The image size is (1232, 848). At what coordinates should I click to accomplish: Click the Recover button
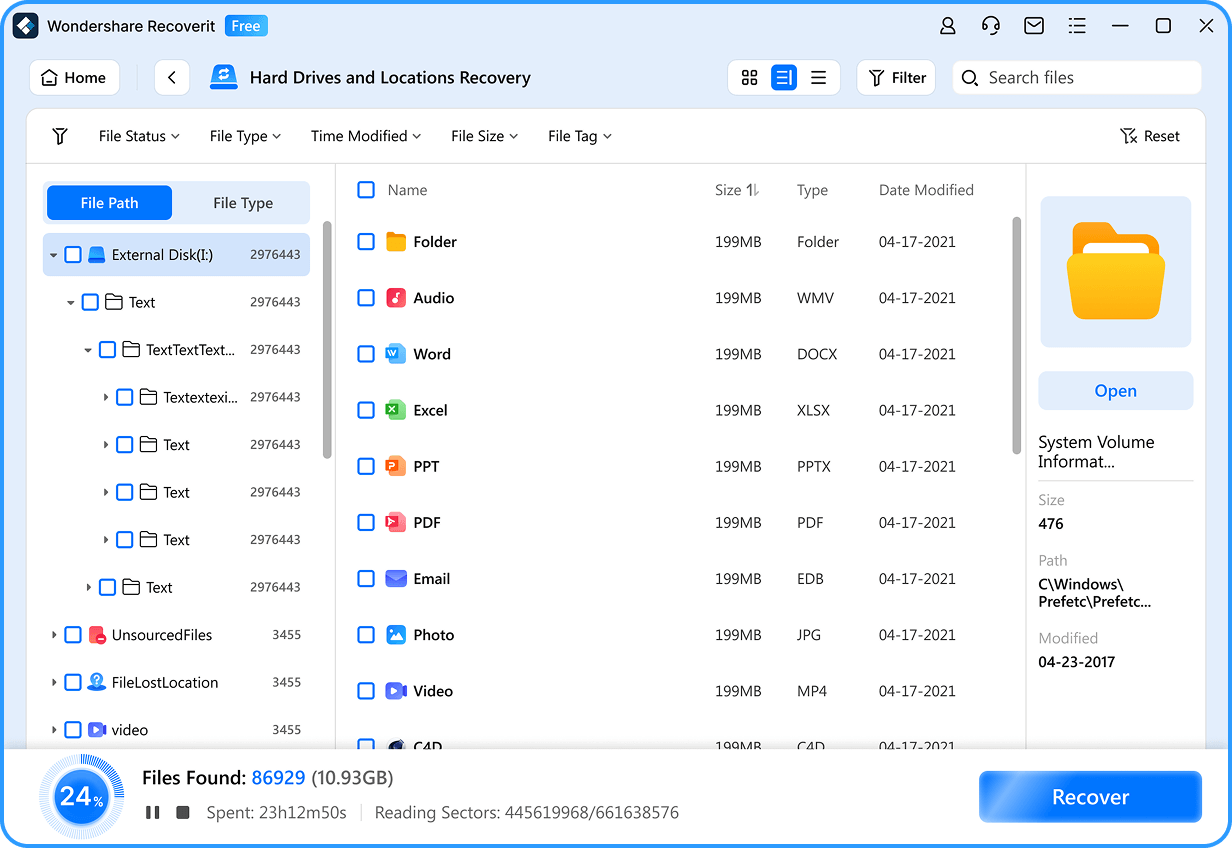coord(1090,797)
